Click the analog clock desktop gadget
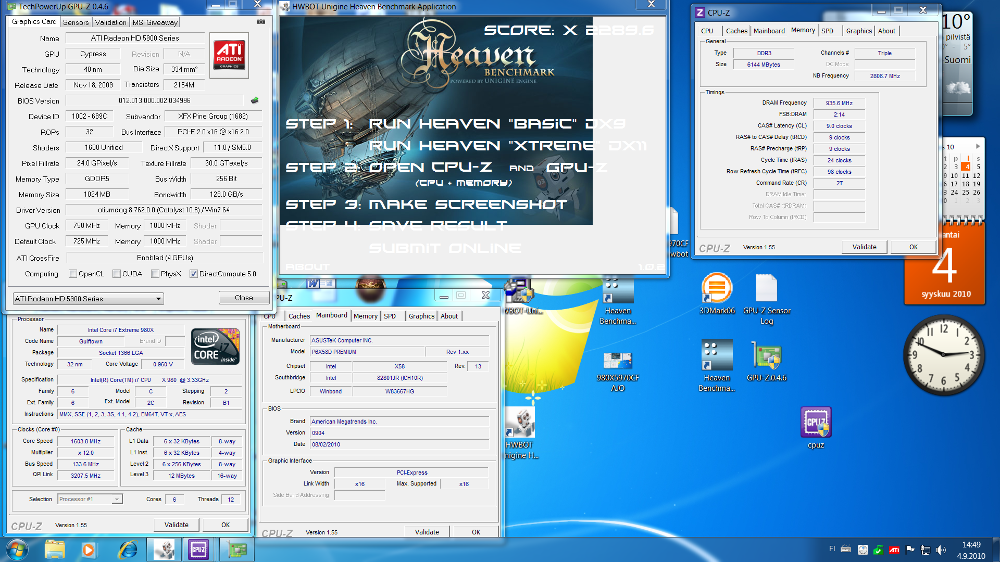Image resolution: width=1000 pixels, height=562 pixels. pos(943,354)
